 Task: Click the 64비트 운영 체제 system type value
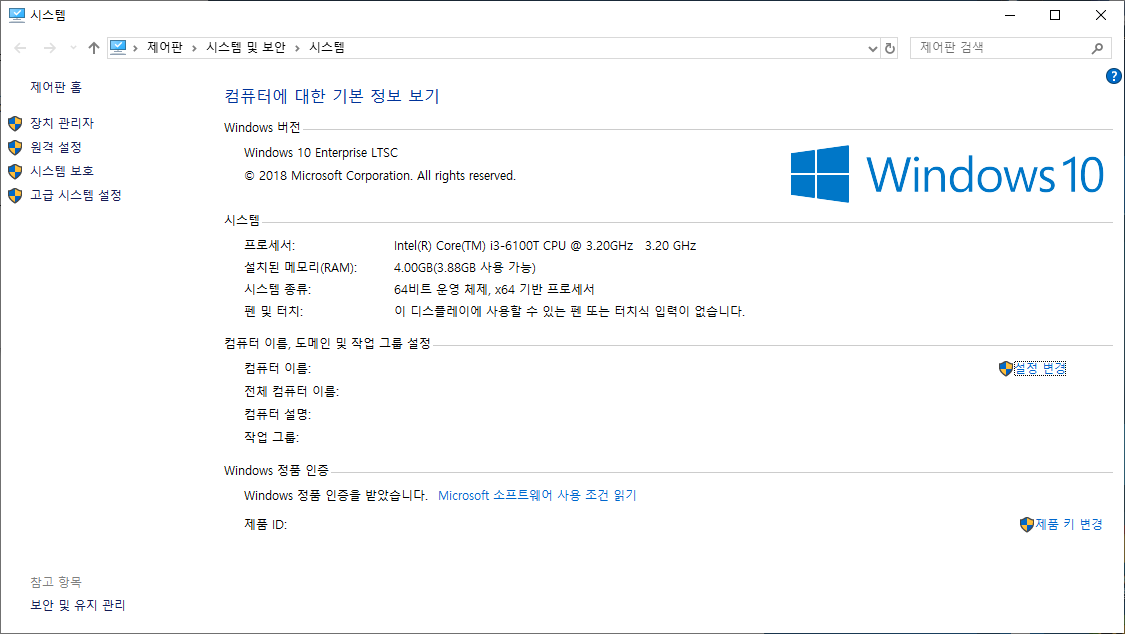pyautogui.click(x=494, y=290)
